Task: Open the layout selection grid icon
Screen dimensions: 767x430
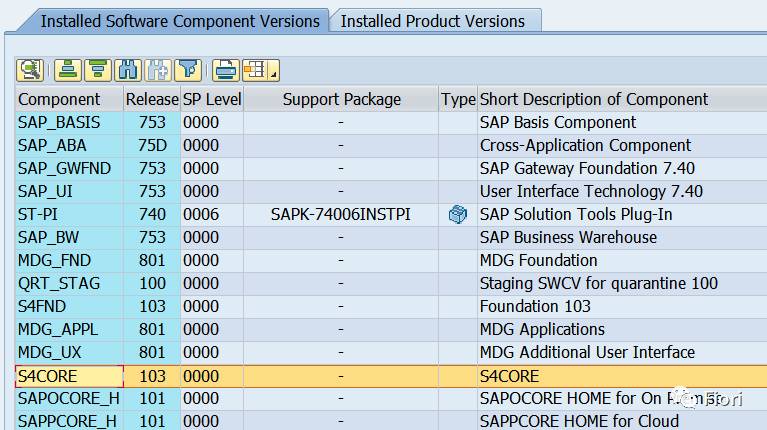Action: (x=255, y=70)
